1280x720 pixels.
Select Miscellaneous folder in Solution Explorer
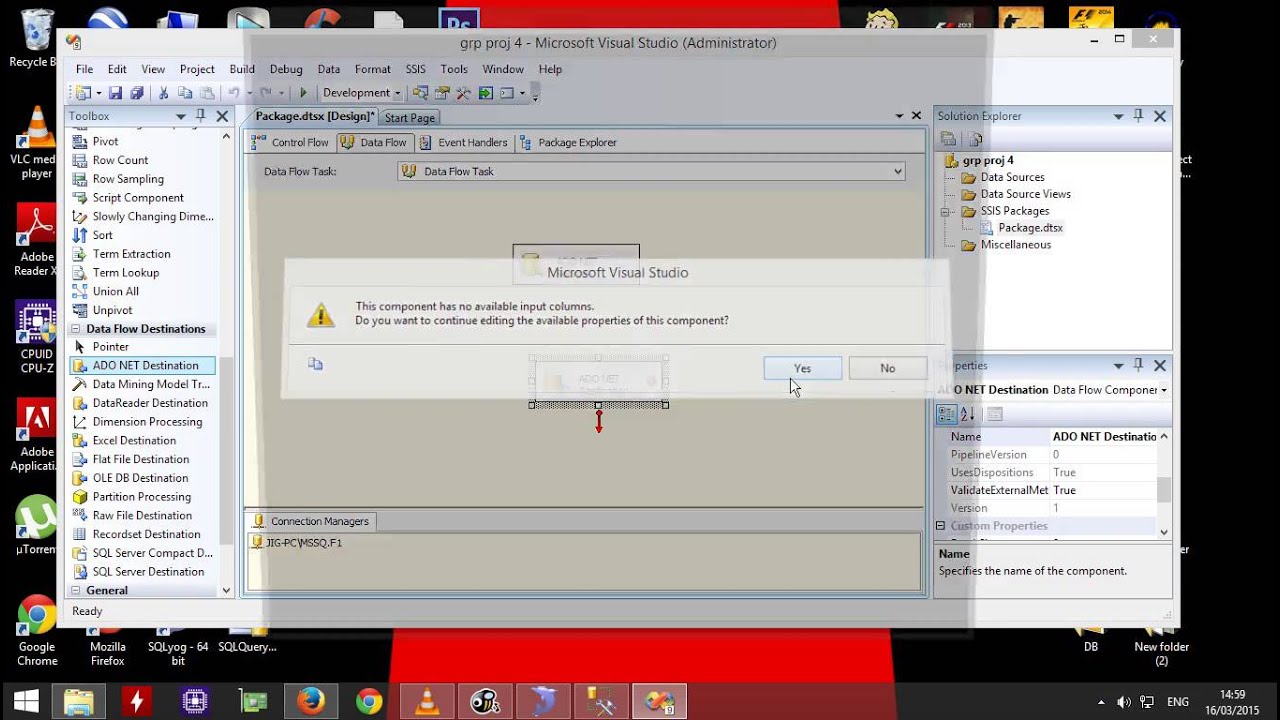tap(1015, 245)
